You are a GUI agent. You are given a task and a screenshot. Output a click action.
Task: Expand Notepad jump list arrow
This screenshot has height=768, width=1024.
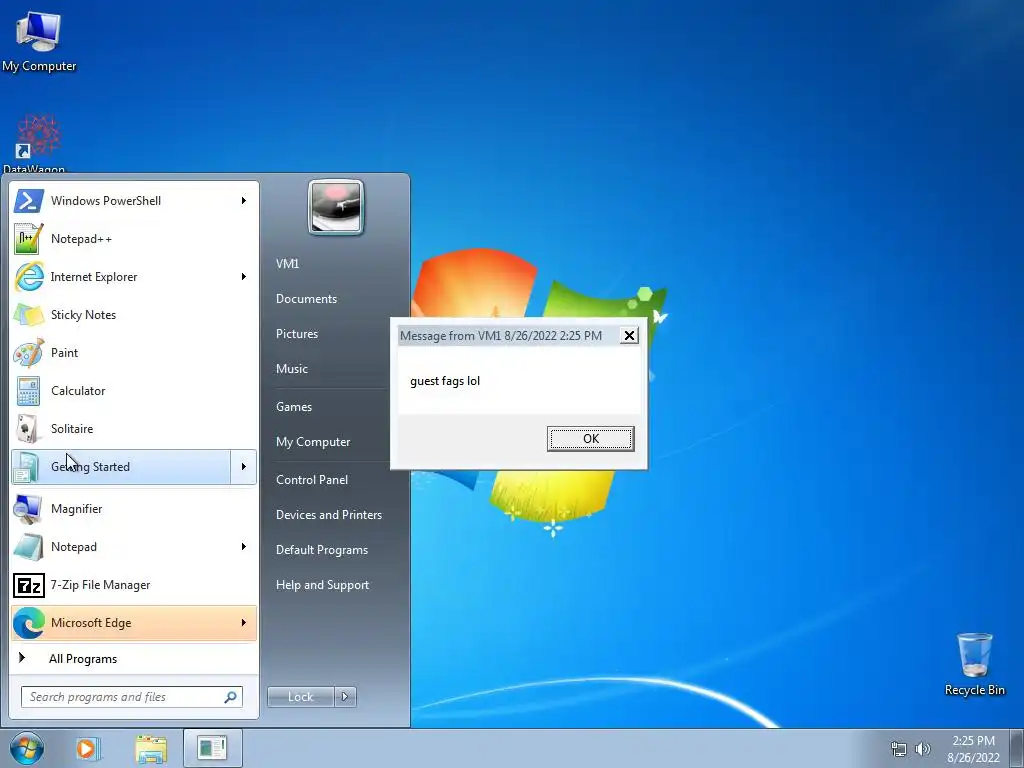pyautogui.click(x=244, y=547)
